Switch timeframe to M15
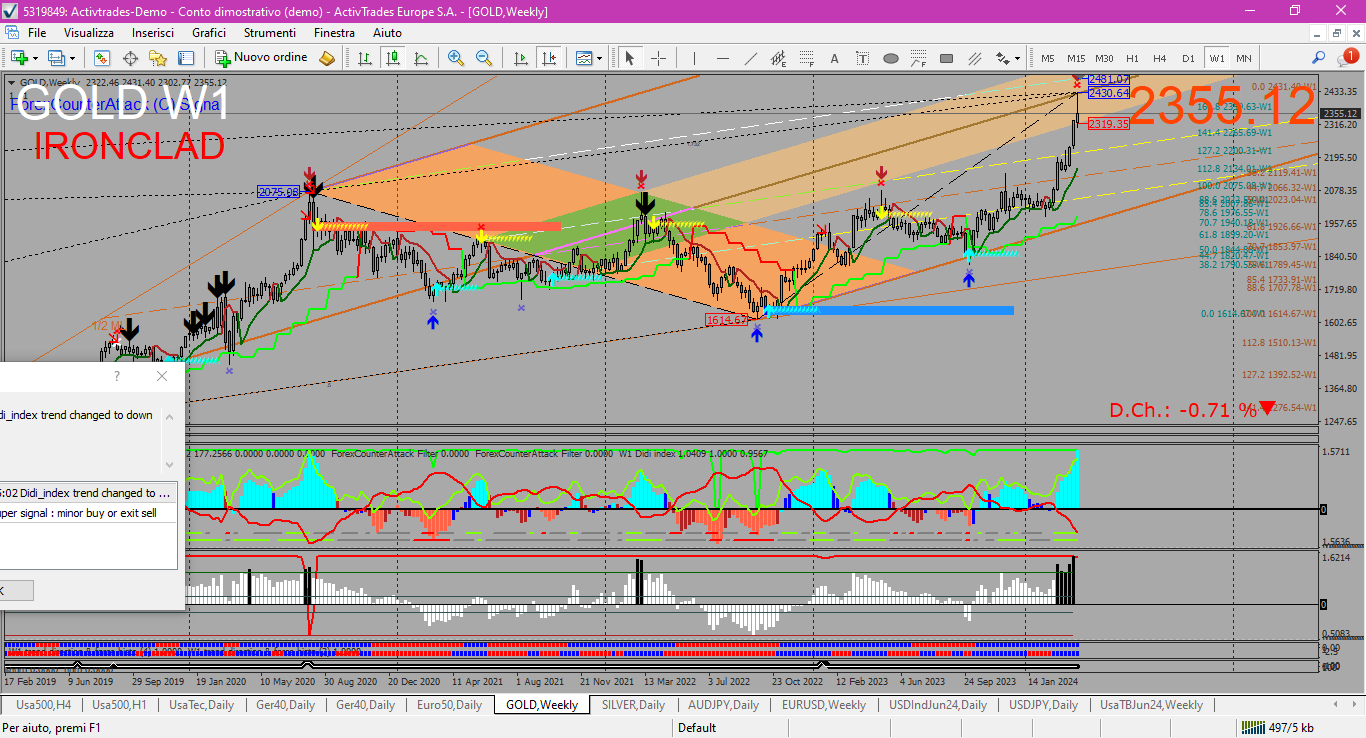Viewport: 1366px width, 738px height. [1076, 58]
